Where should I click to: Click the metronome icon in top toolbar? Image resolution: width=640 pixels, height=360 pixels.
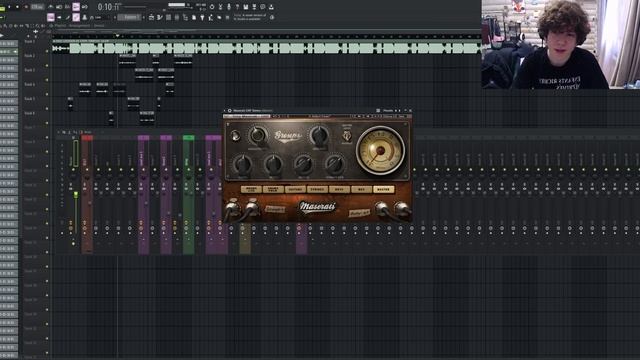tap(51, 7)
